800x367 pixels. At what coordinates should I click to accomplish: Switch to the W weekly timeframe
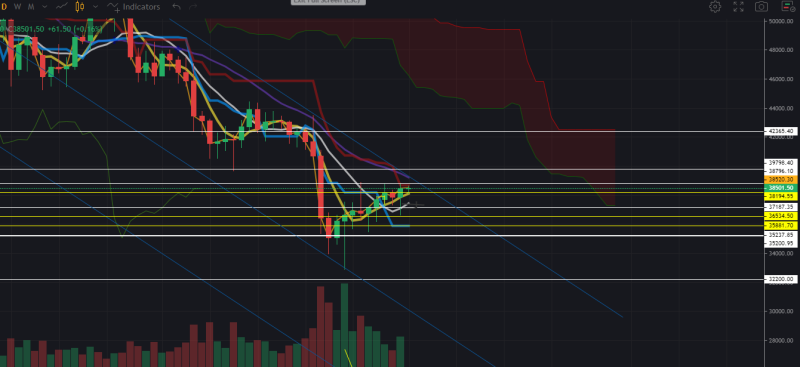tap(18, 7)
